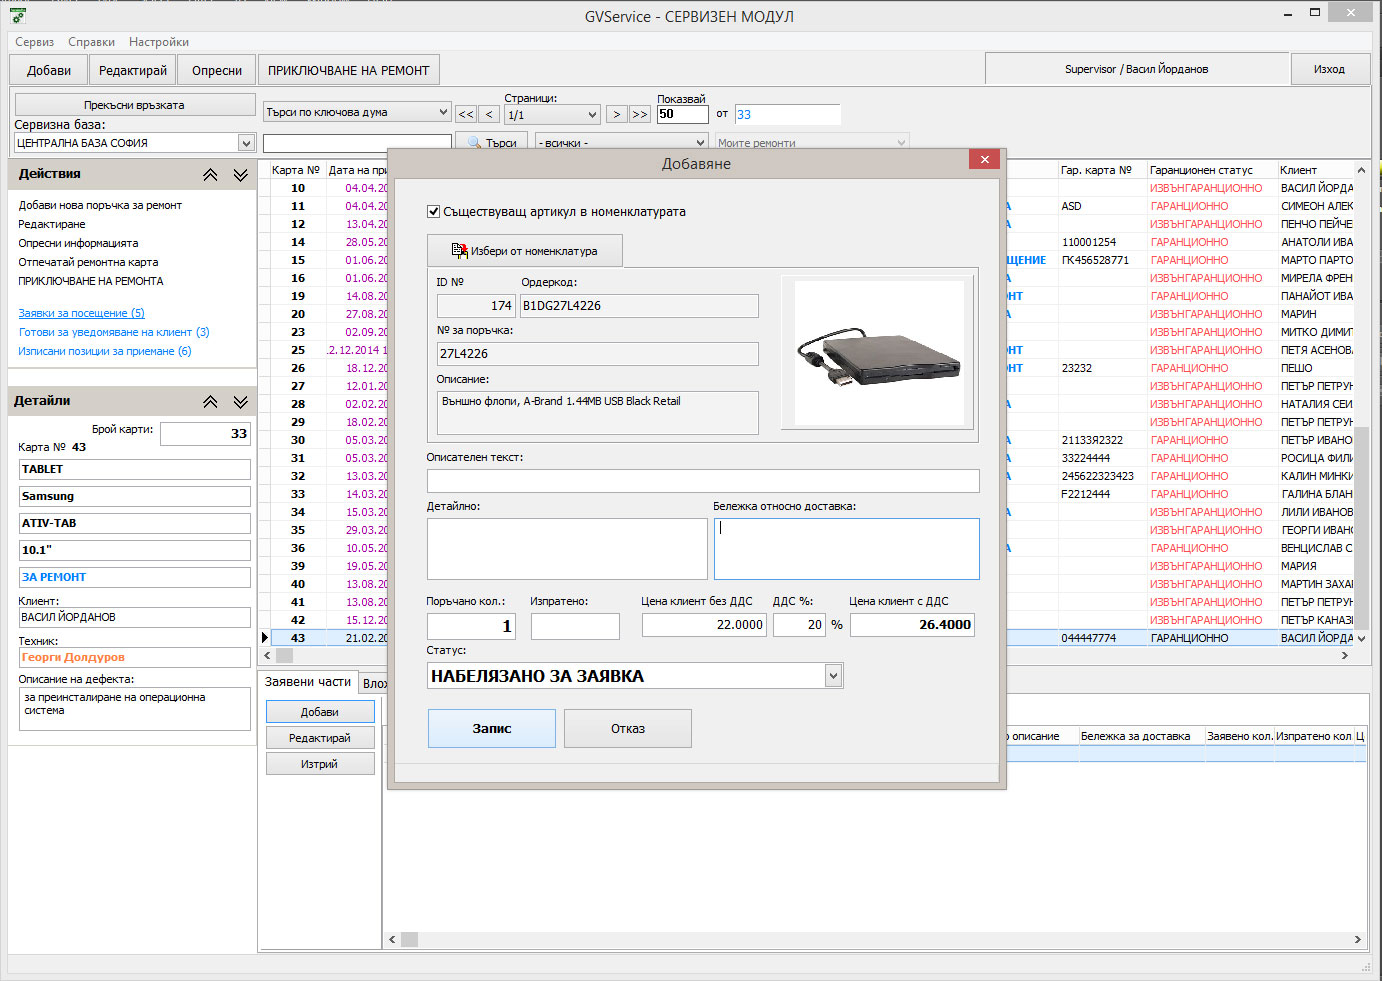Collapse the Действия panel with up chevron
Screen dimensions: 1382x981
click(210, 175)
